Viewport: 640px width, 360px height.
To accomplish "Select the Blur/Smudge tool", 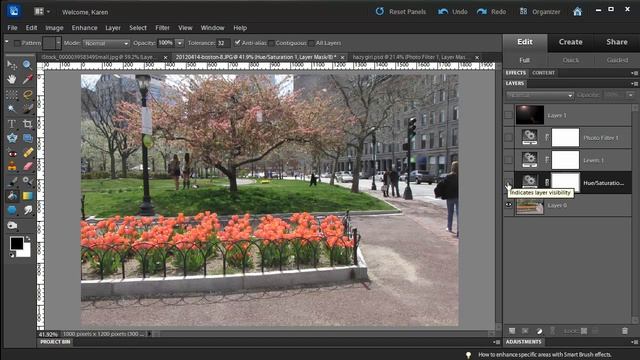I will [x=27, y=210].
